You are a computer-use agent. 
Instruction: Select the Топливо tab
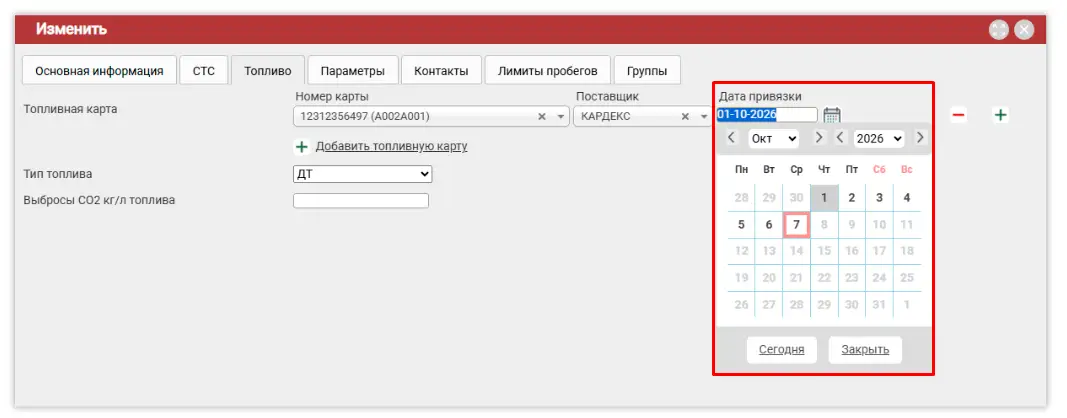click(x=268, y=71)
